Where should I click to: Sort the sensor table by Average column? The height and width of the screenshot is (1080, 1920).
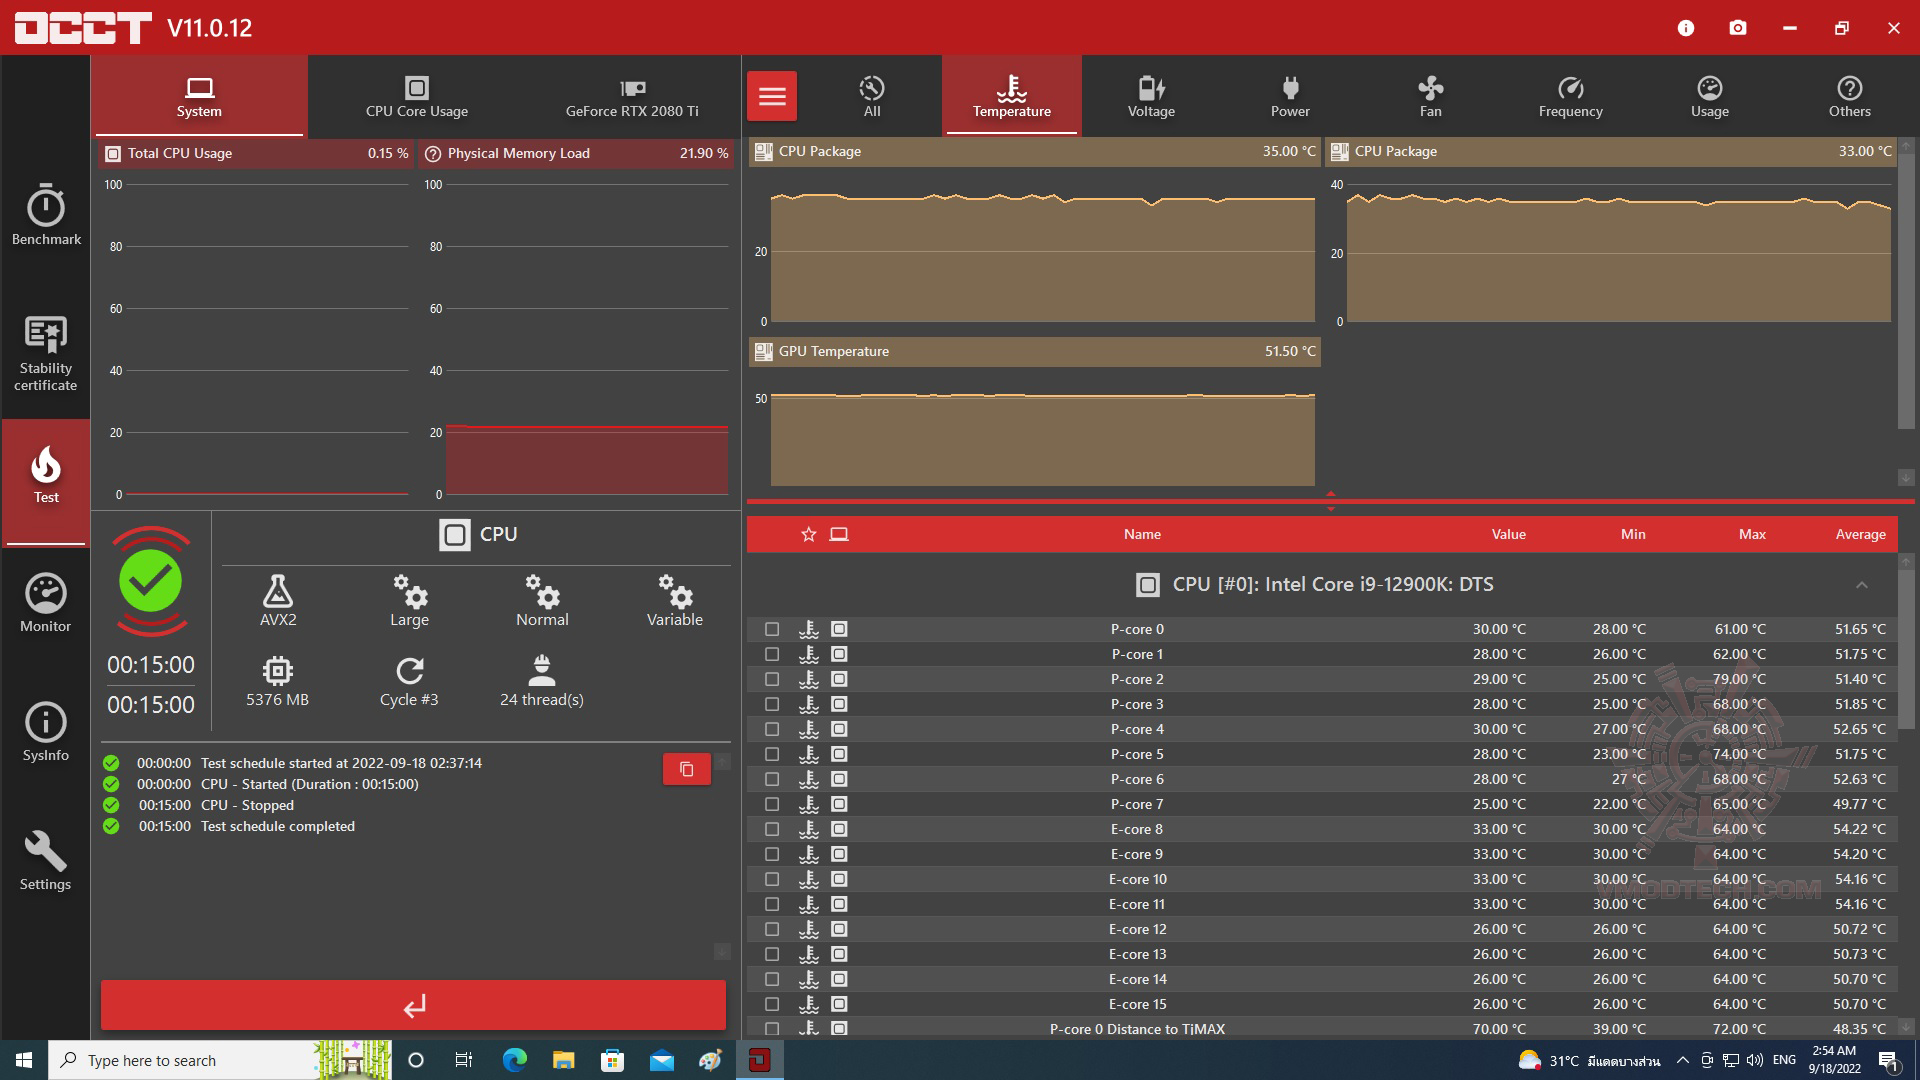1860,534
